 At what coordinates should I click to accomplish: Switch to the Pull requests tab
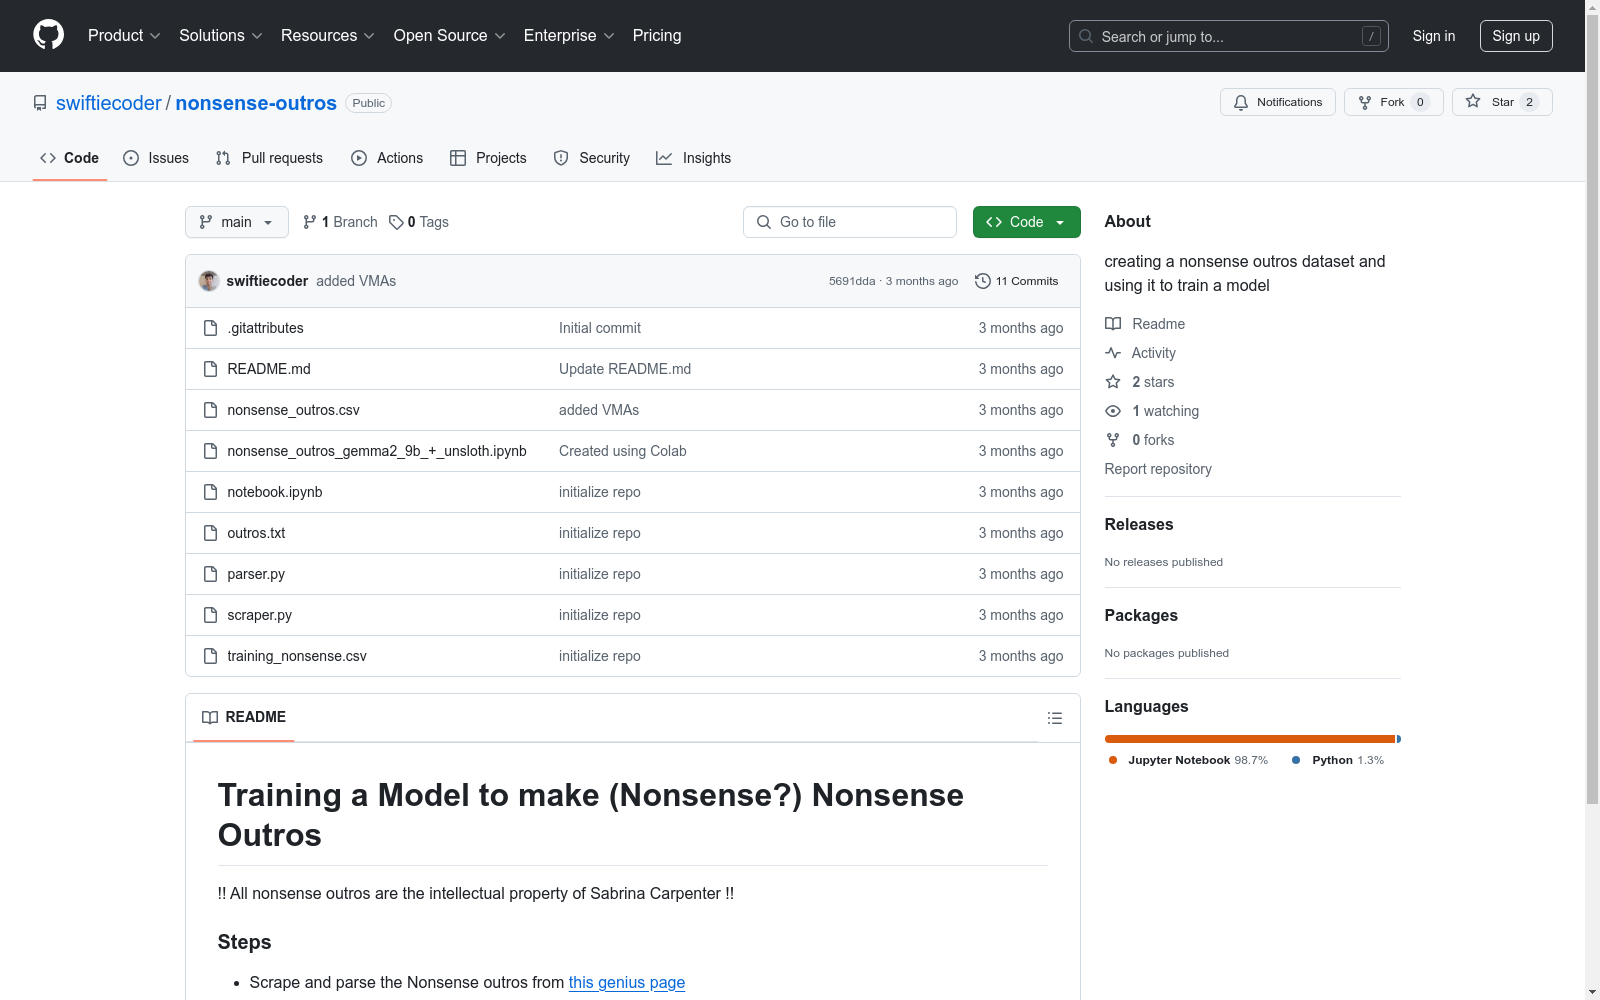point(269,158)
